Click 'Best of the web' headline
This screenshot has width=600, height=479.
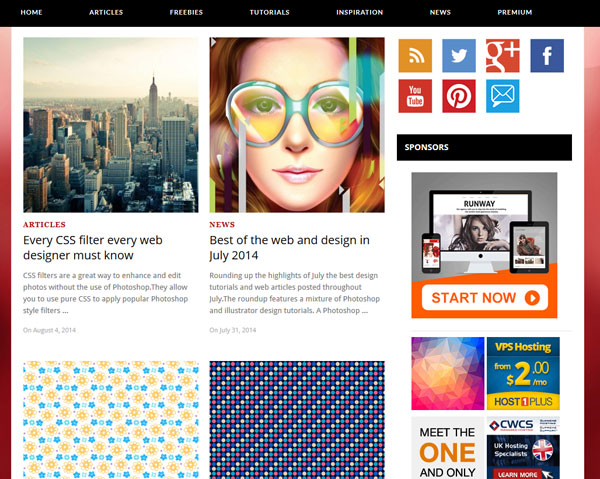tap(289, 248)
